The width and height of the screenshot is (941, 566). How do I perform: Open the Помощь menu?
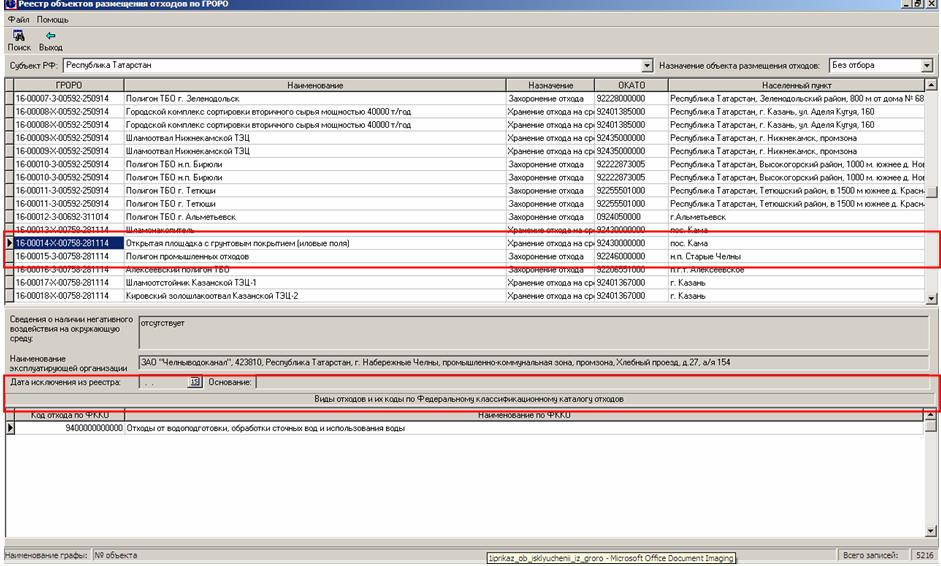click(x=54, y=20)
